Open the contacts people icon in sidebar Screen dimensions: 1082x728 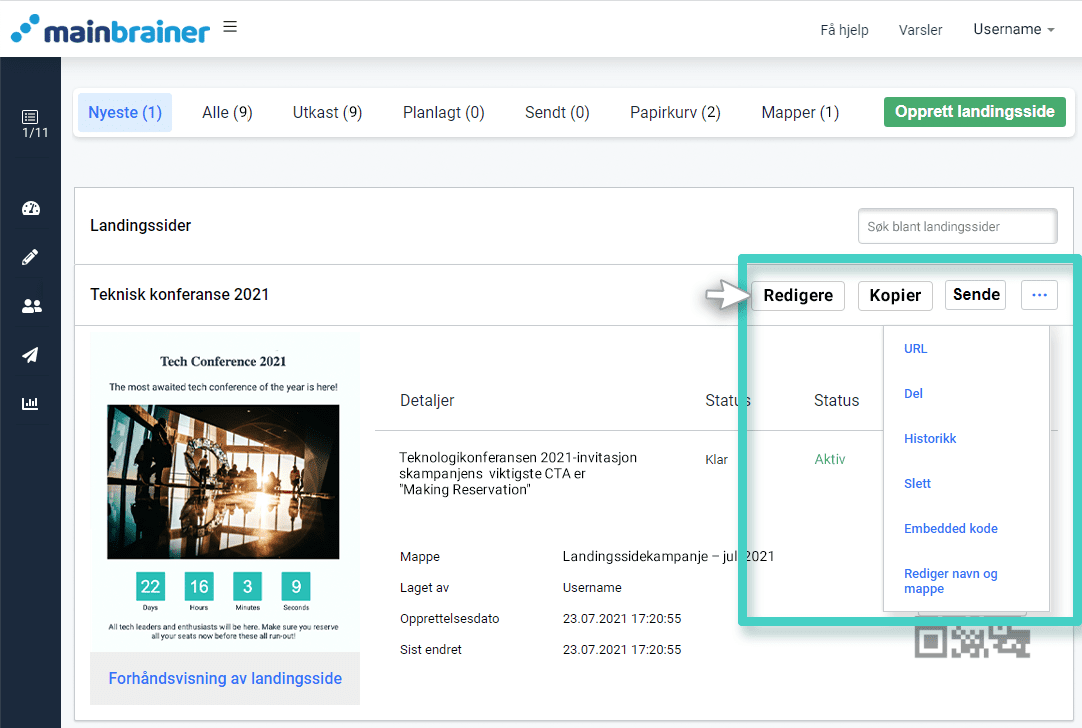pyautogui.click(x=30, y=306)
